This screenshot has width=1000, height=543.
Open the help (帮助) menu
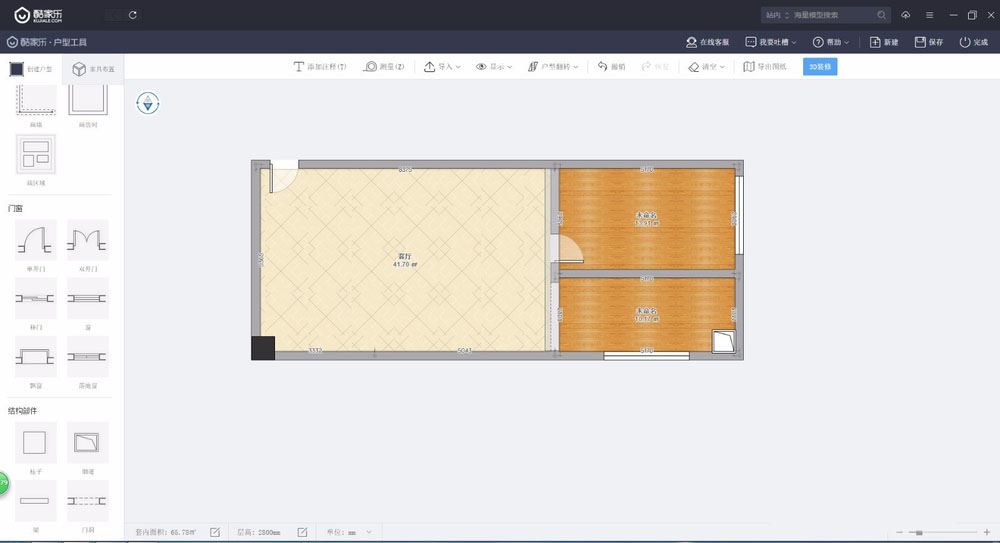tap(832, 42)
